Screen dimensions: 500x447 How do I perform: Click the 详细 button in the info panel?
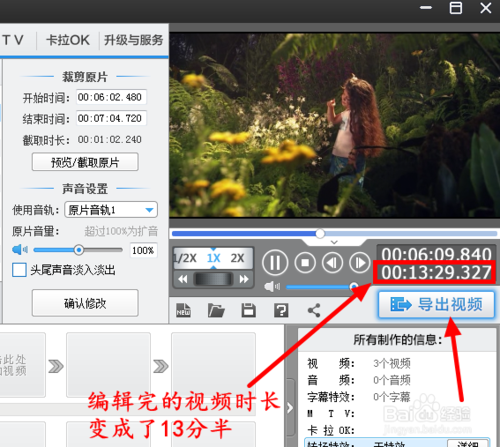tap(468, 444)
